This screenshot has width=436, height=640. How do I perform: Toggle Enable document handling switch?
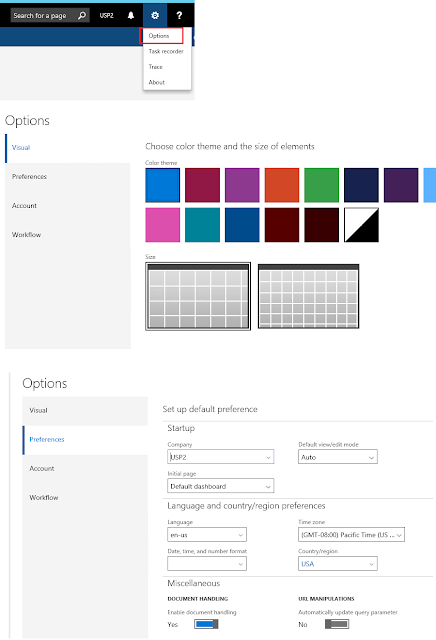click(x=206, y=624)
